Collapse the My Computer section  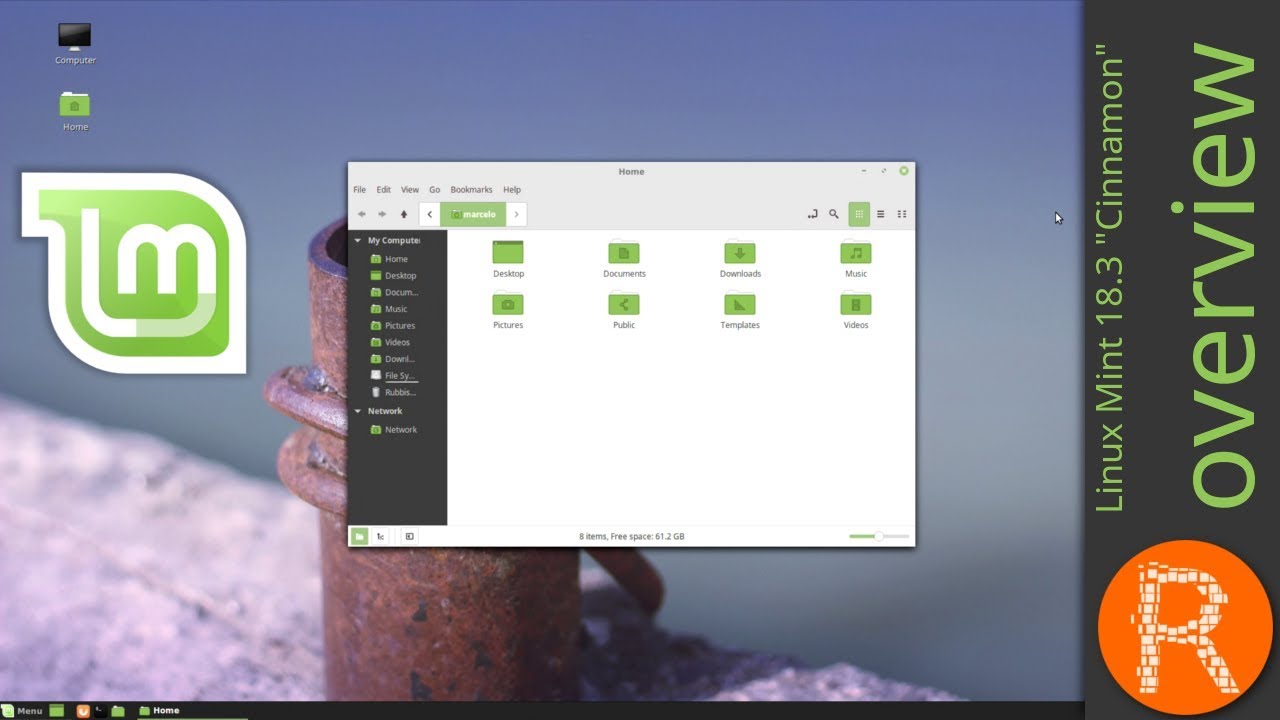(x=358, y=240)
